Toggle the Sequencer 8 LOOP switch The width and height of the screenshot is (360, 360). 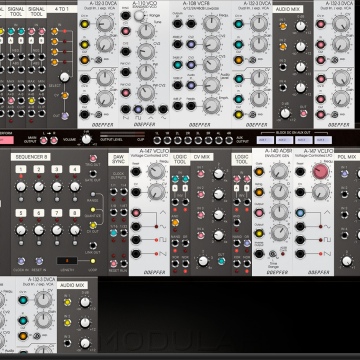point(93,261)
